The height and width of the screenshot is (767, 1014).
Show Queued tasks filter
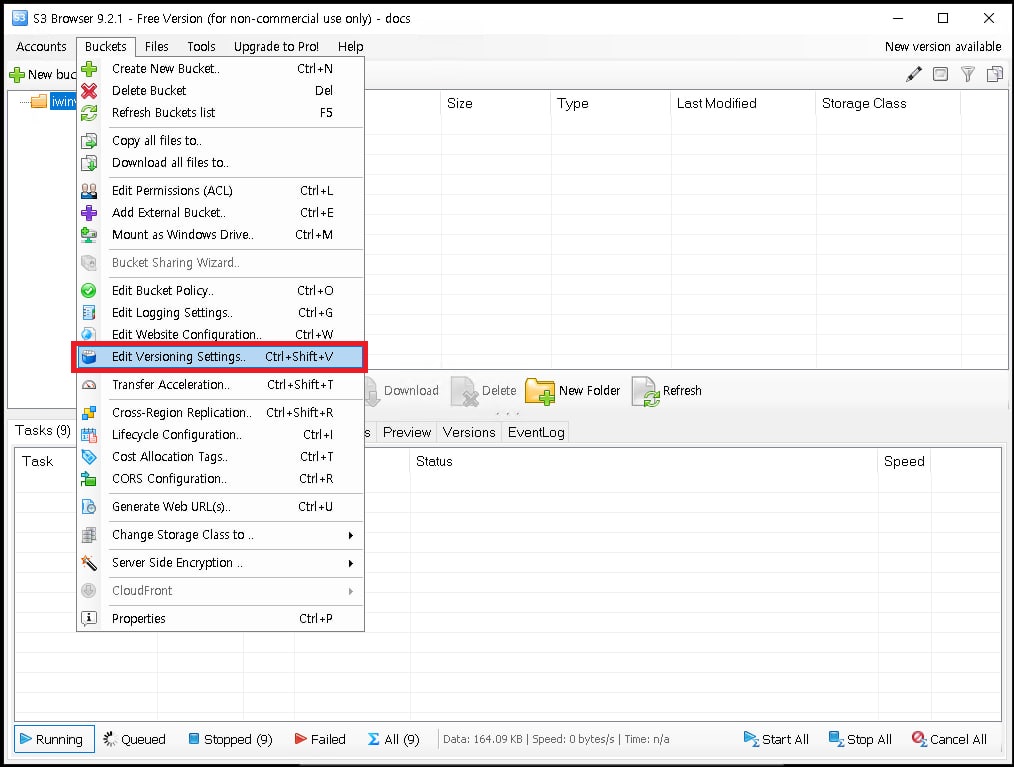(x=135, y=739)
